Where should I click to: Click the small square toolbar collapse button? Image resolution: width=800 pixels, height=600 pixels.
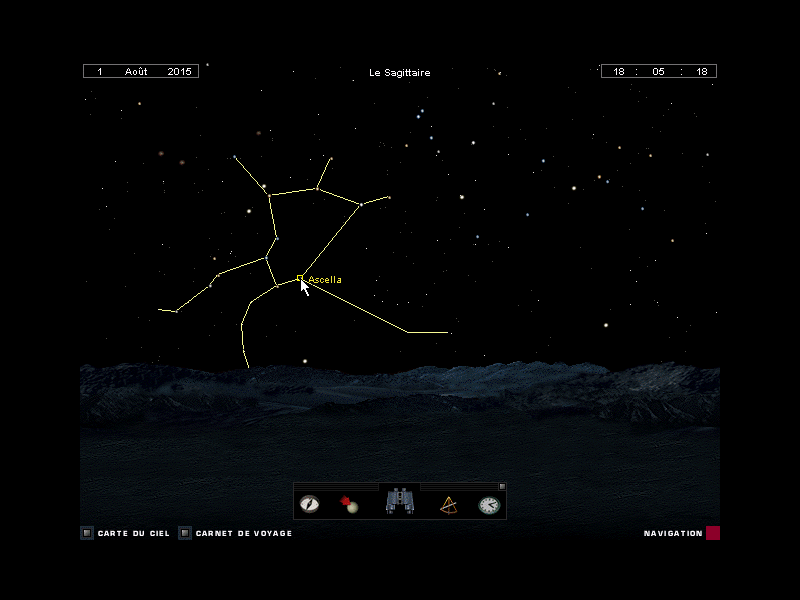pos(502,487)
